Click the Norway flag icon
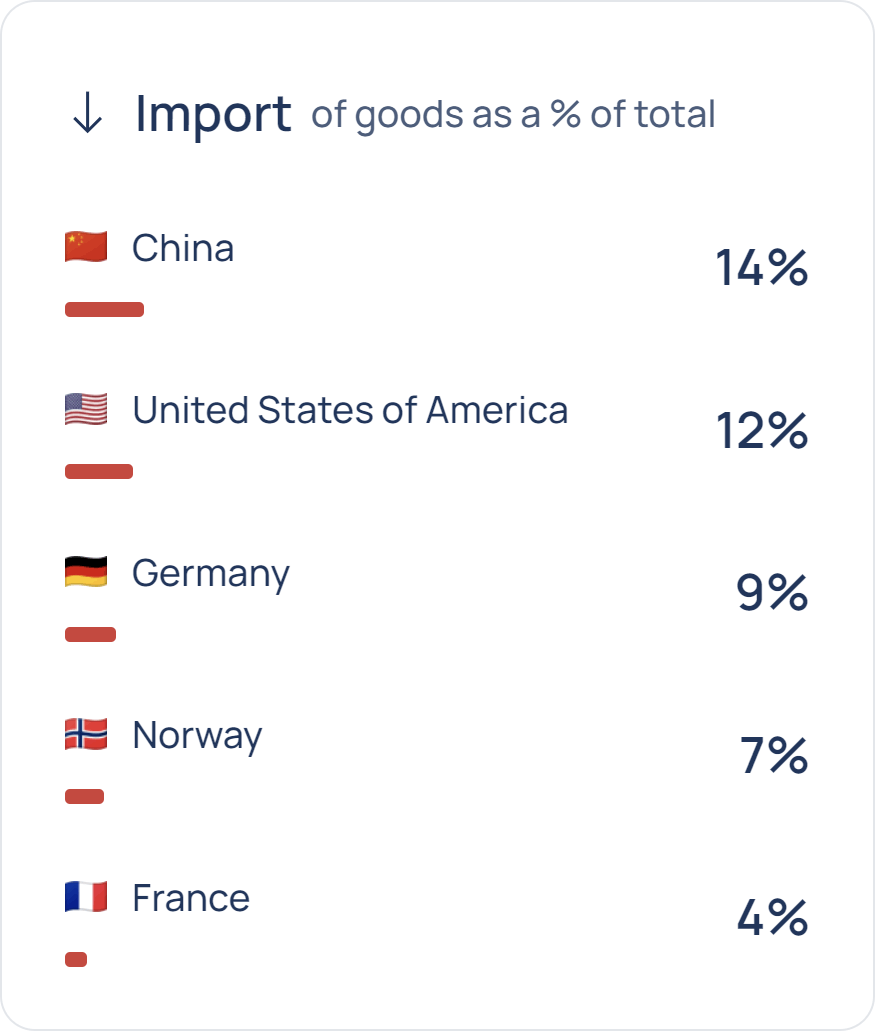875x1031 pixels. click(x=86, y=735)
